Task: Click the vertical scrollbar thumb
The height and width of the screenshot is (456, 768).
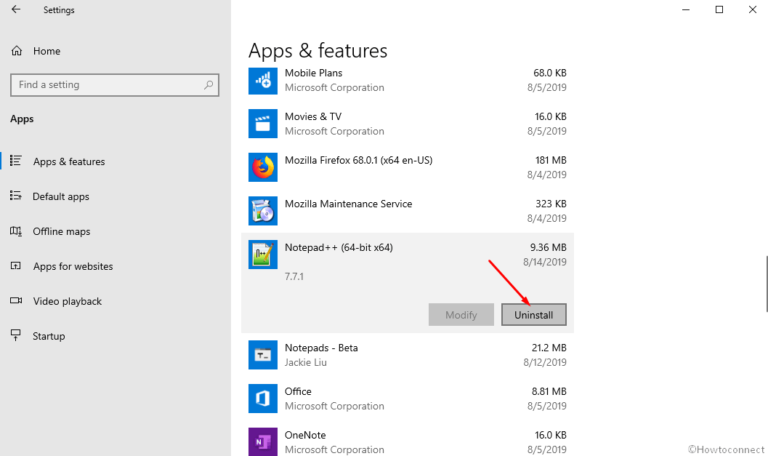Action: tap(767, 283)
